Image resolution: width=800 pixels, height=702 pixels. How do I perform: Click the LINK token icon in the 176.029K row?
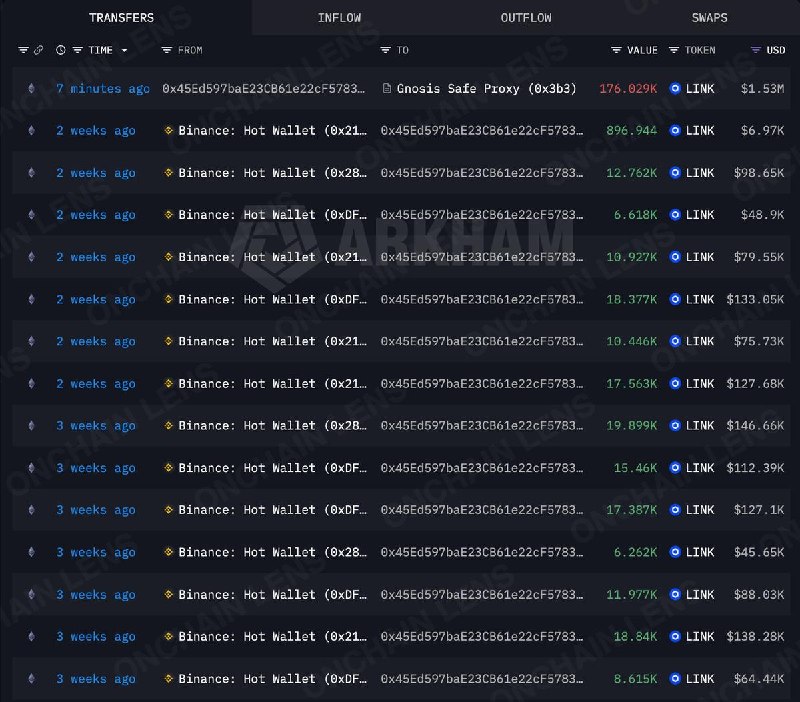click(x=675, y=89)
